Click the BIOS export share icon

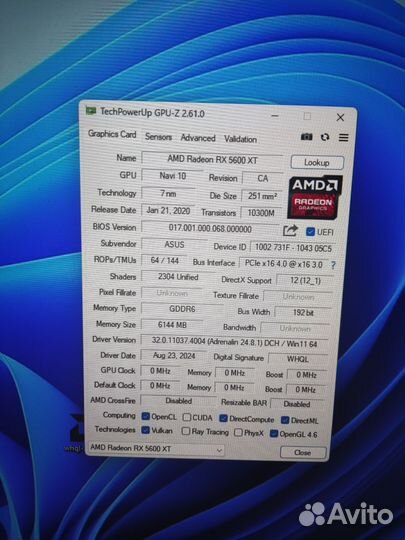(x=290, y=230)
